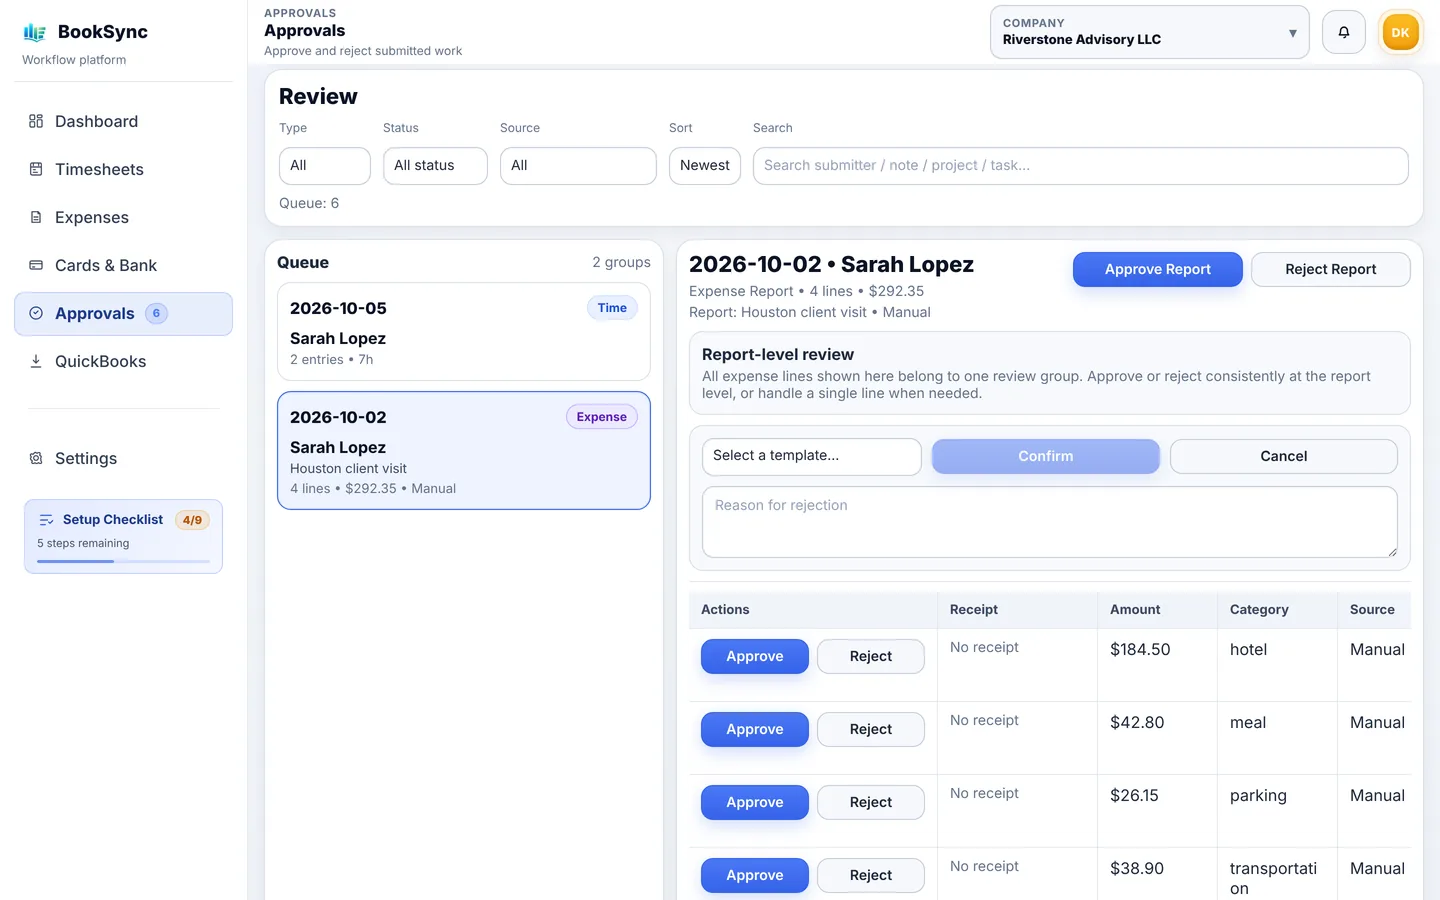Open the QuickBooks section

(123, 361)
